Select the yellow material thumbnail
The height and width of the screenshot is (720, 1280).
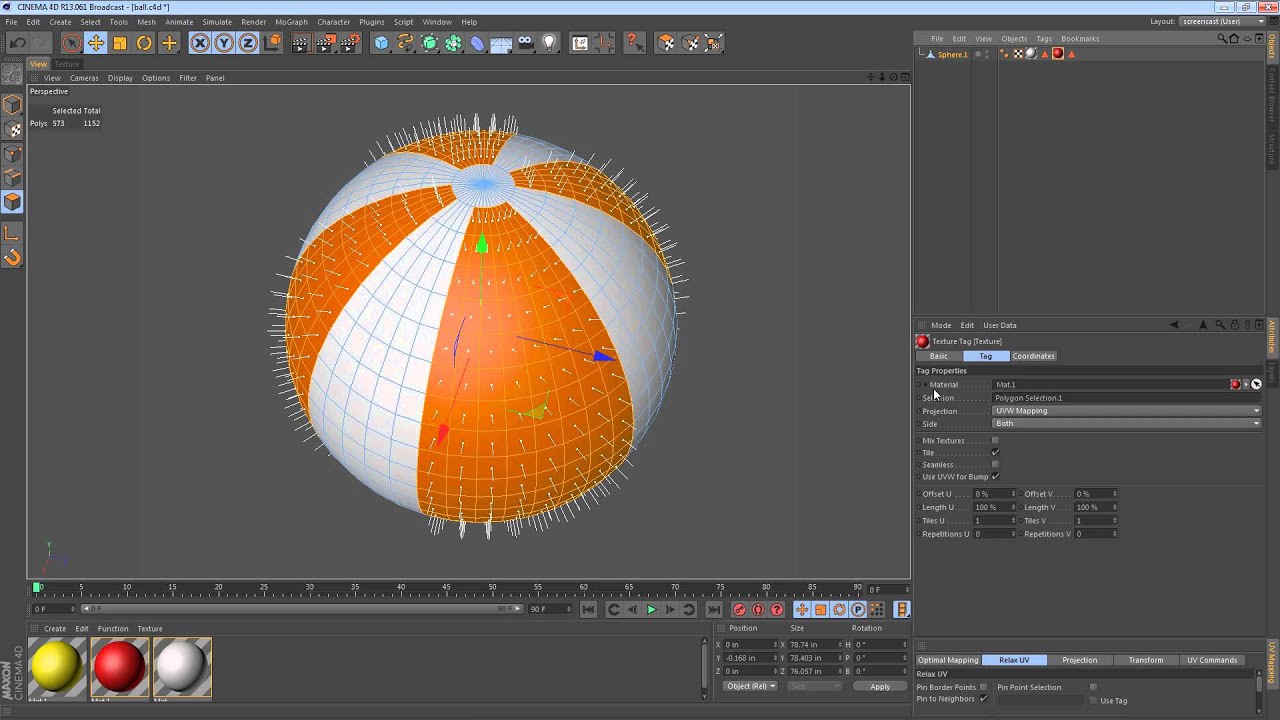(x=57, y=667)
